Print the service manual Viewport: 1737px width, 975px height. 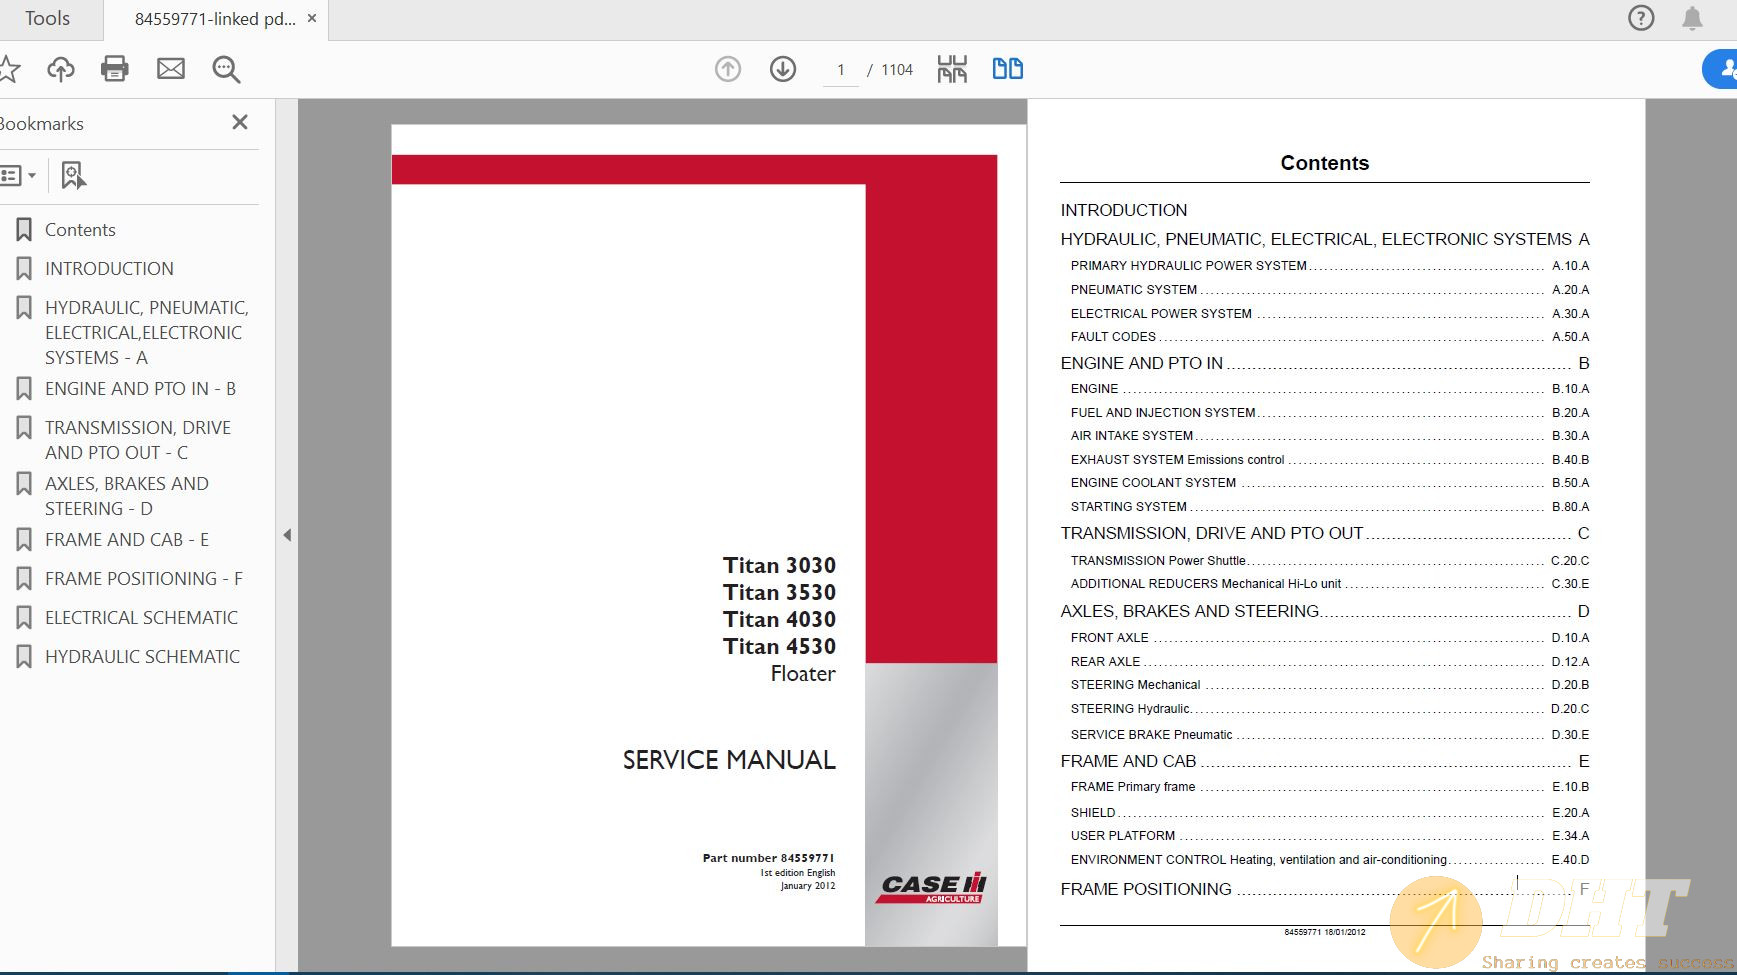coord(115,68)
